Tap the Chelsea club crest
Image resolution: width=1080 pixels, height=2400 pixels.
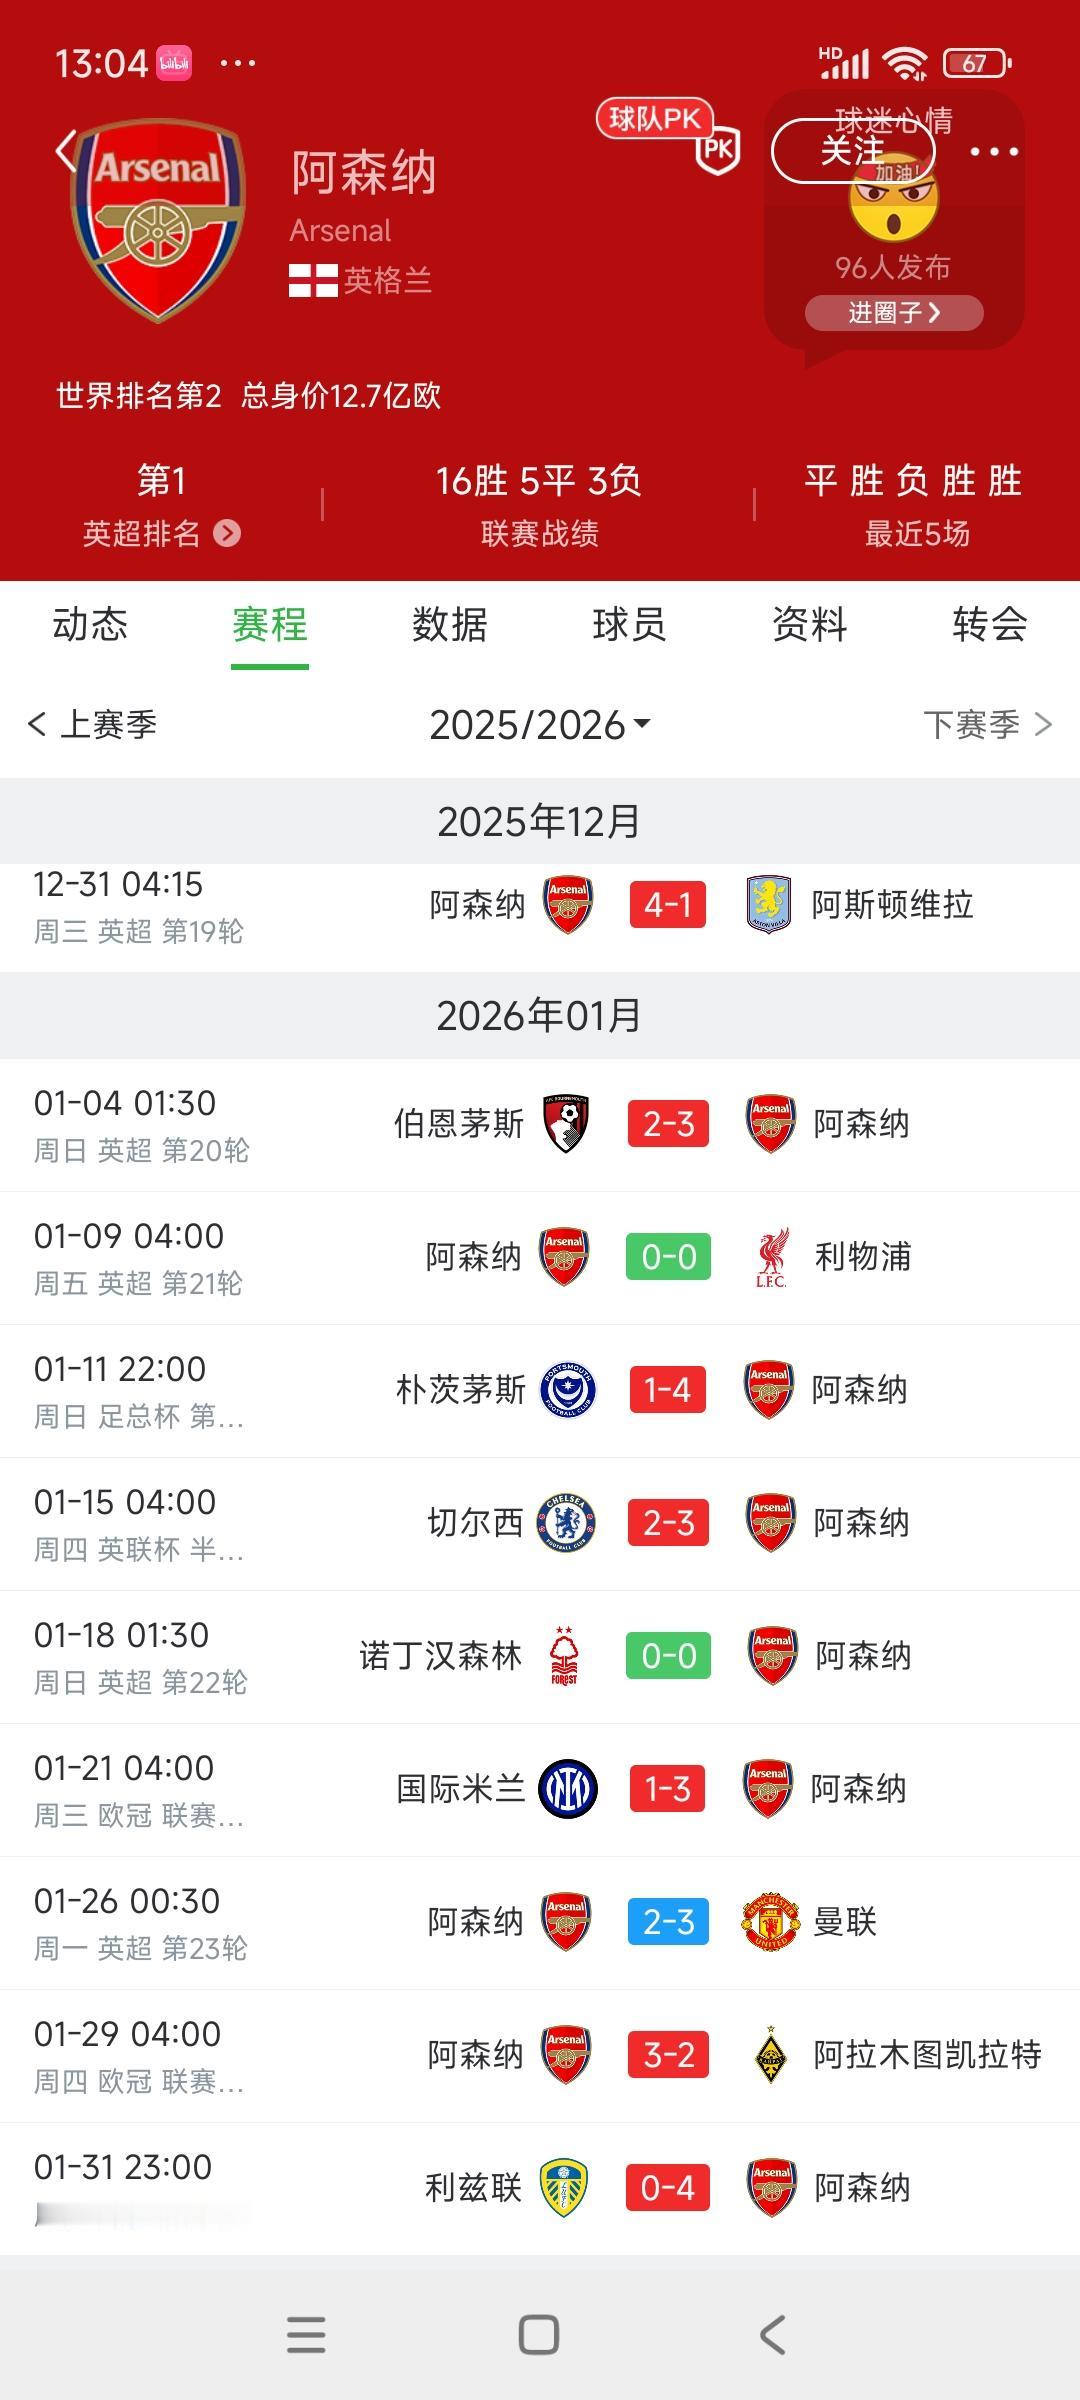pyautogui.click(x=567, y=1523)
